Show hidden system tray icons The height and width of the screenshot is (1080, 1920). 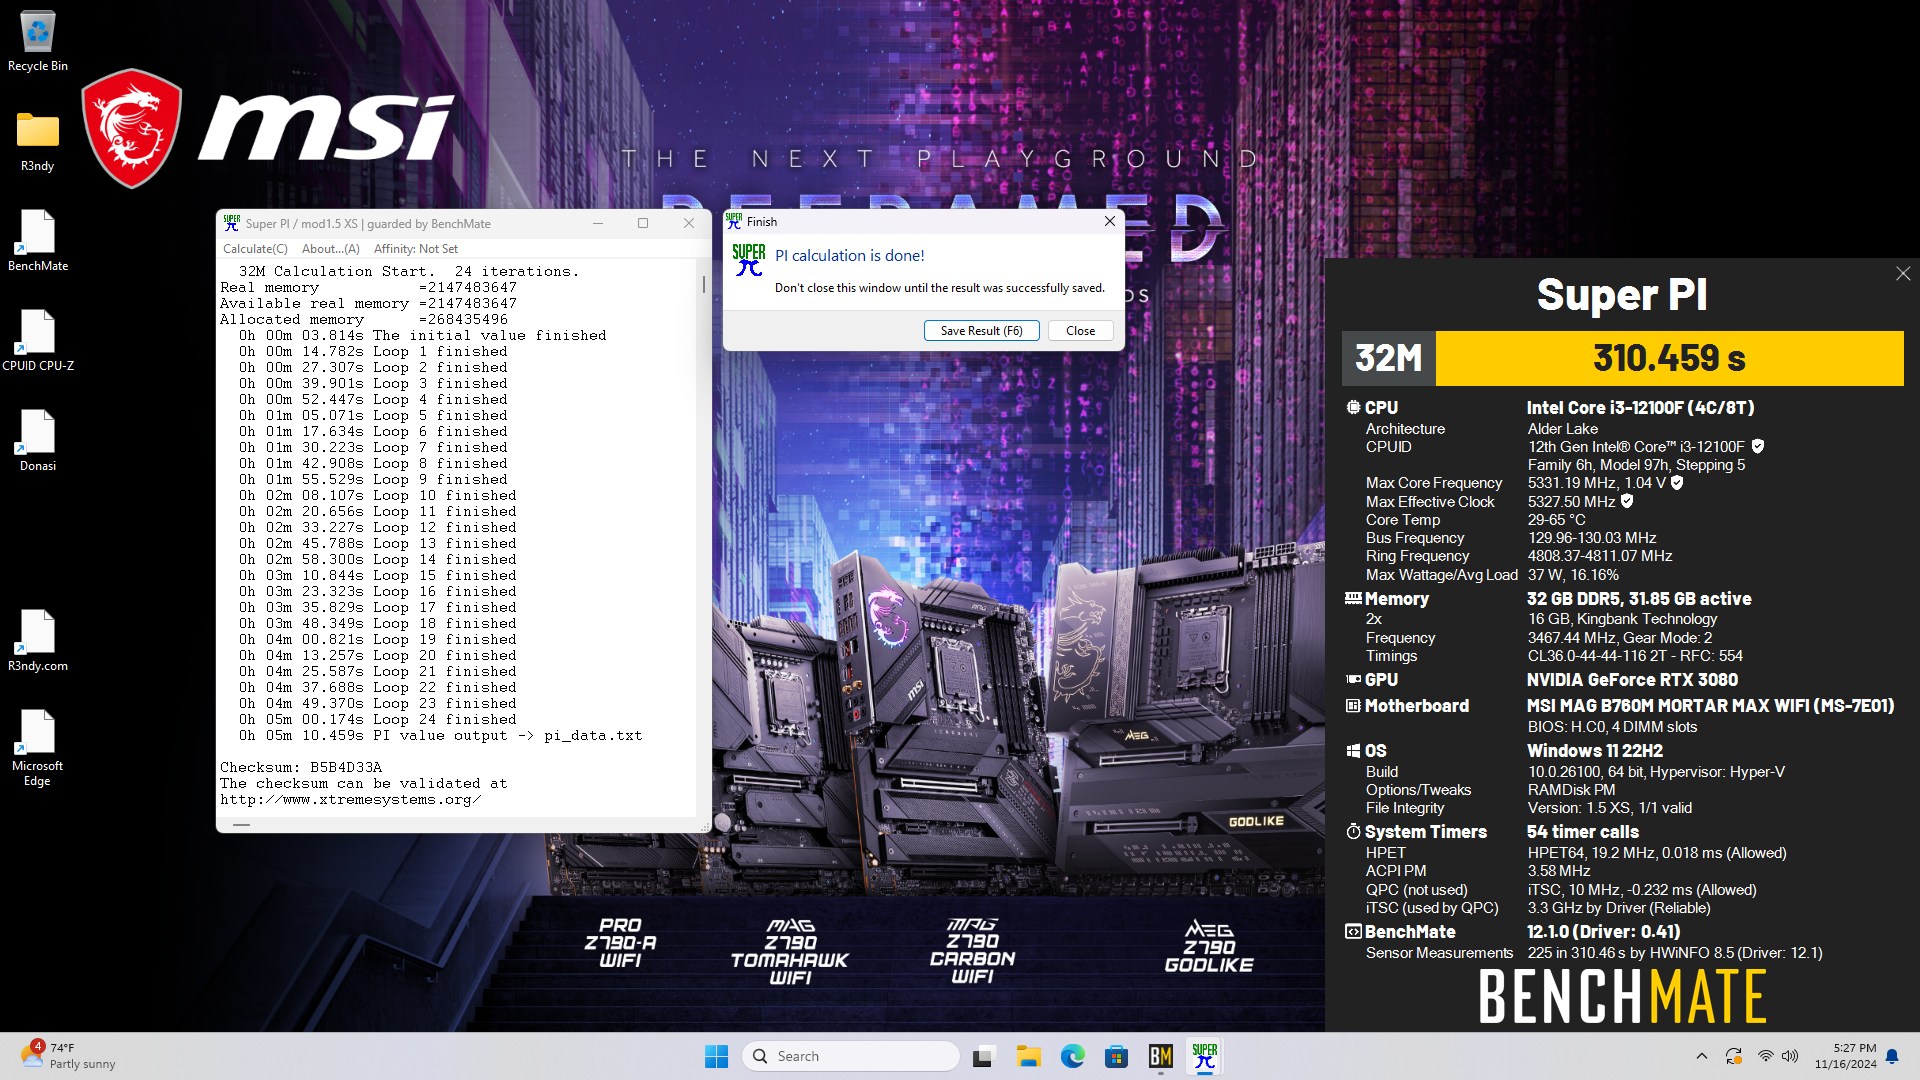pos(1702,1056)
